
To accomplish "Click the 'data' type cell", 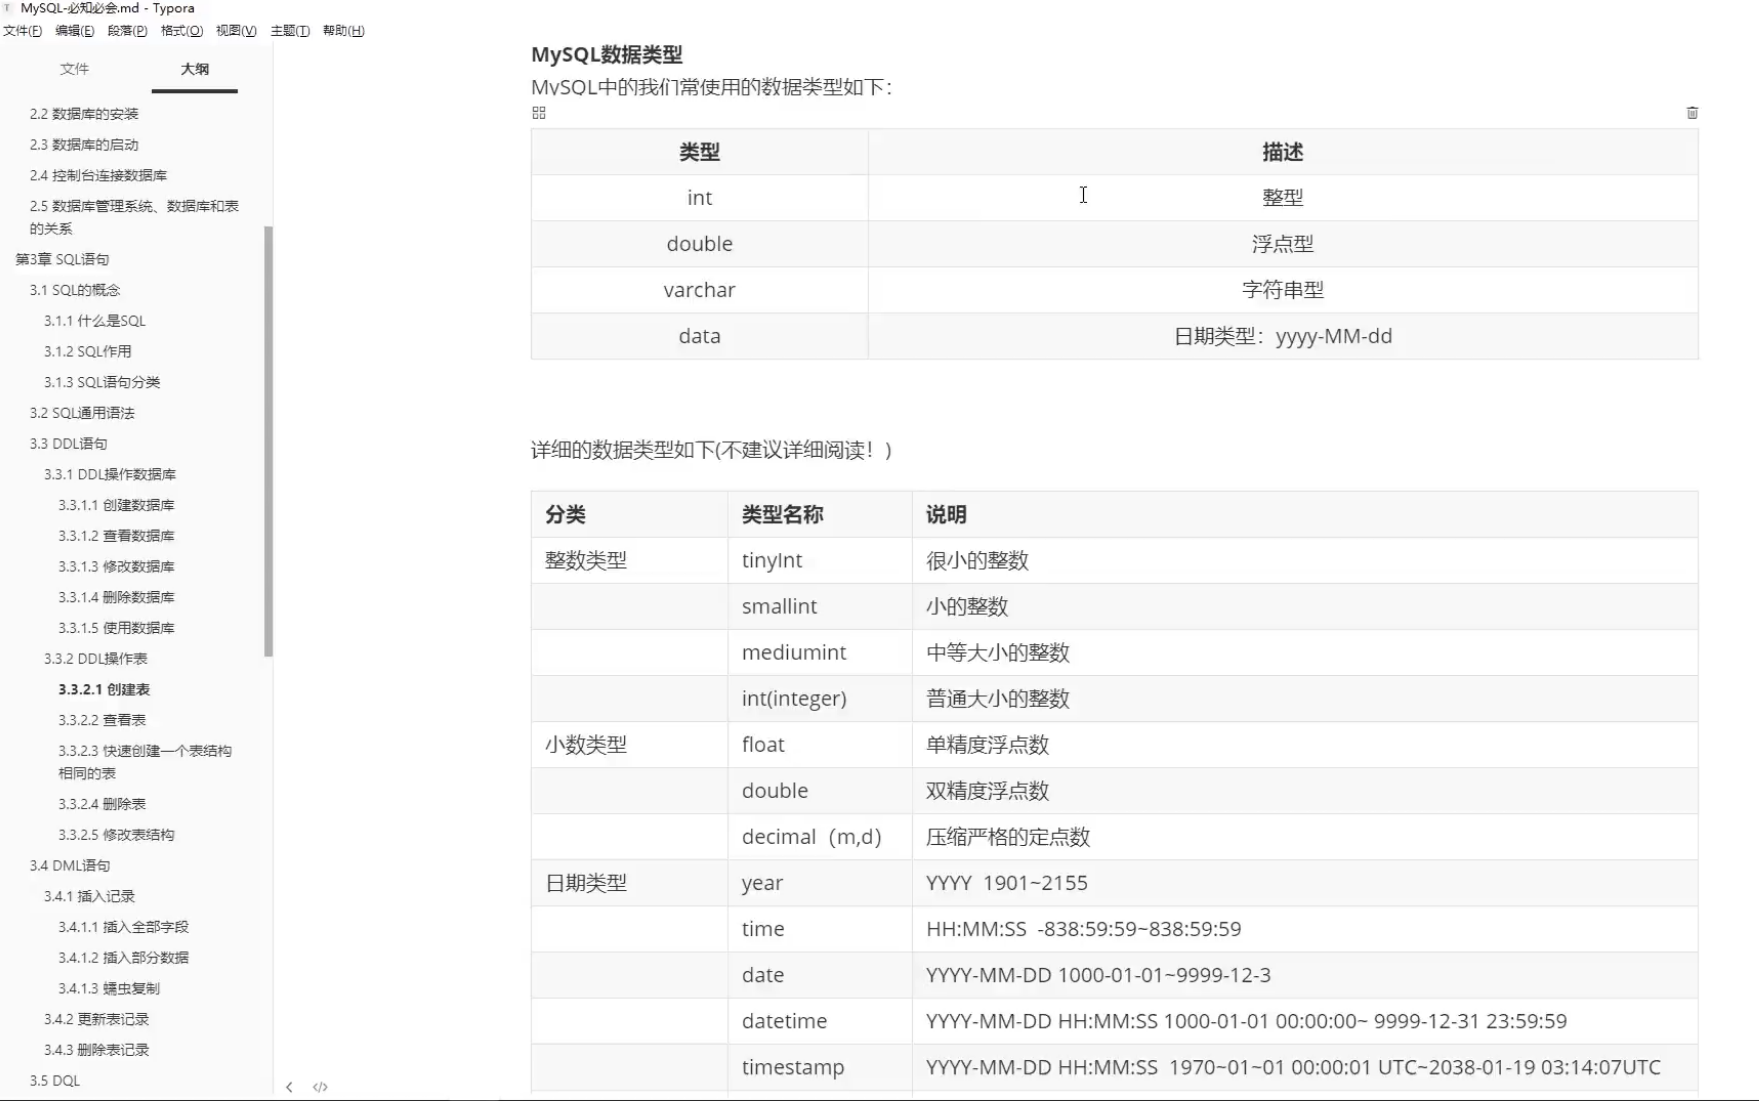I will tap(699, 336).
